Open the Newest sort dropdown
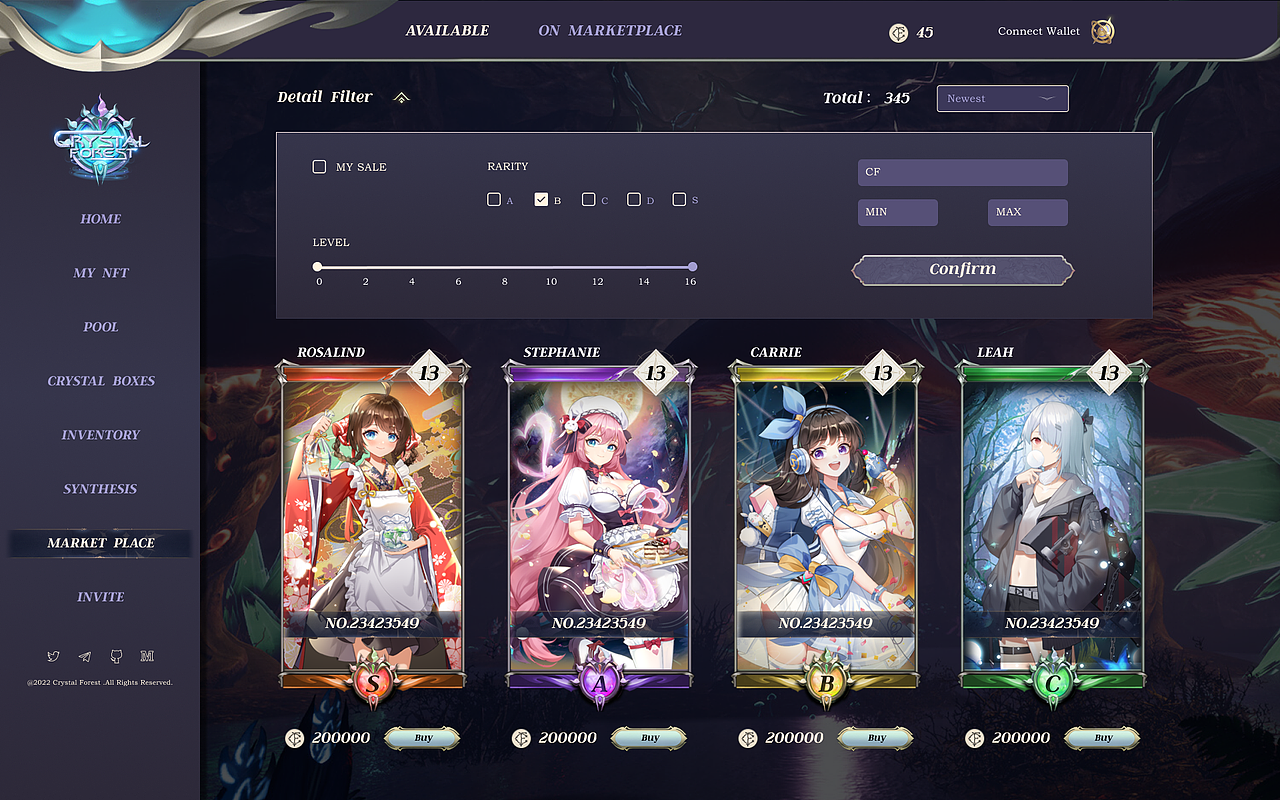 point(1002,98)
